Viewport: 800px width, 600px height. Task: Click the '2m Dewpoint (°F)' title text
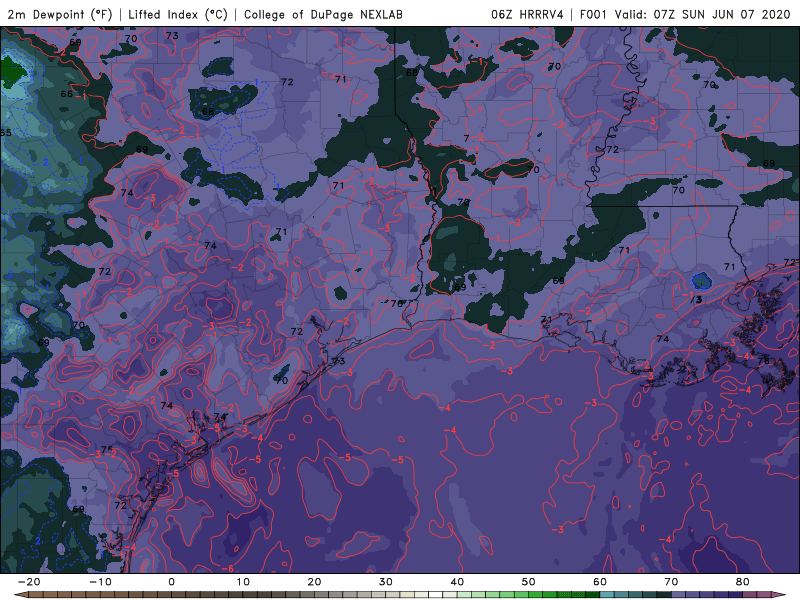pos(60,14)
